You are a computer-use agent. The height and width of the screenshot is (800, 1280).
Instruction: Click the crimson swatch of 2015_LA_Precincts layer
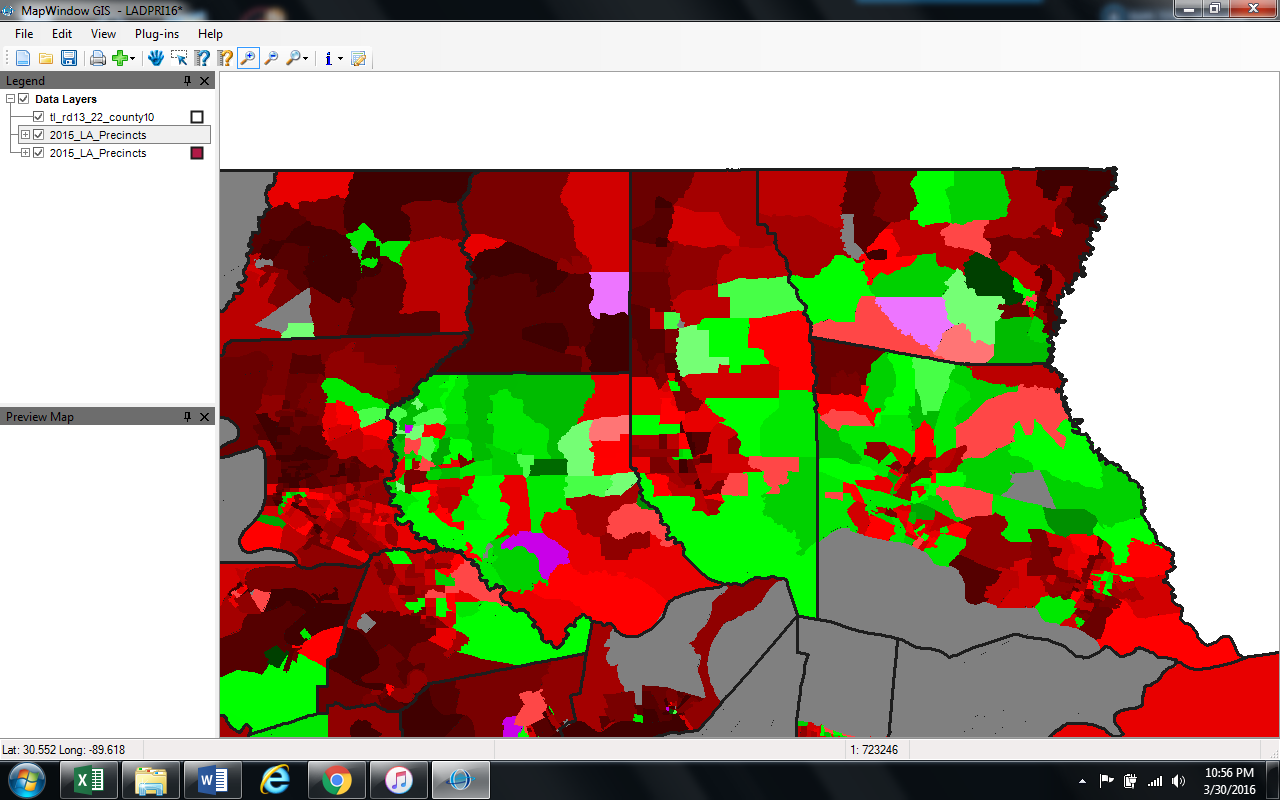point(197,153)
